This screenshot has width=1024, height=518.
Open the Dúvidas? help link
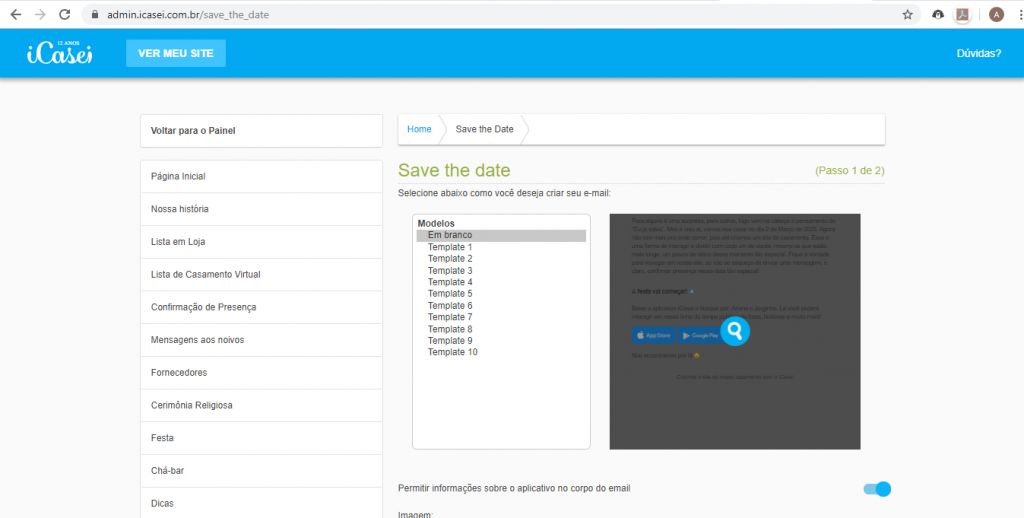pyautogui.click(x=978, y=54)
